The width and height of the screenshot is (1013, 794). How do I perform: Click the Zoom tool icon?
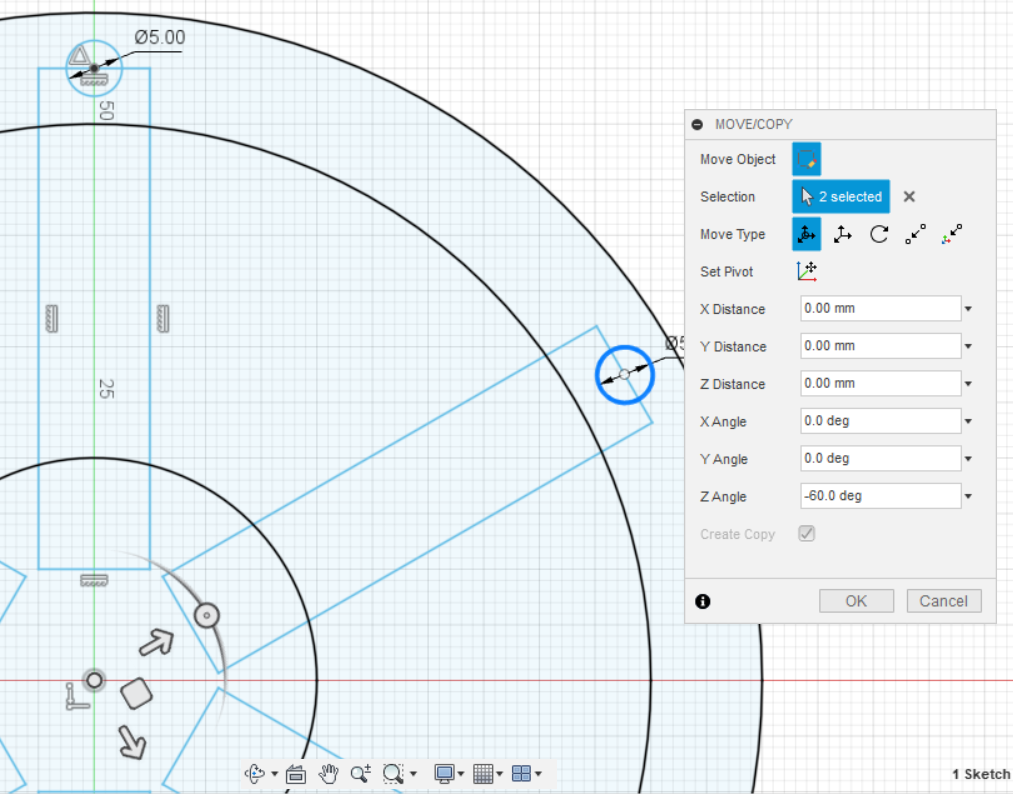360,773
